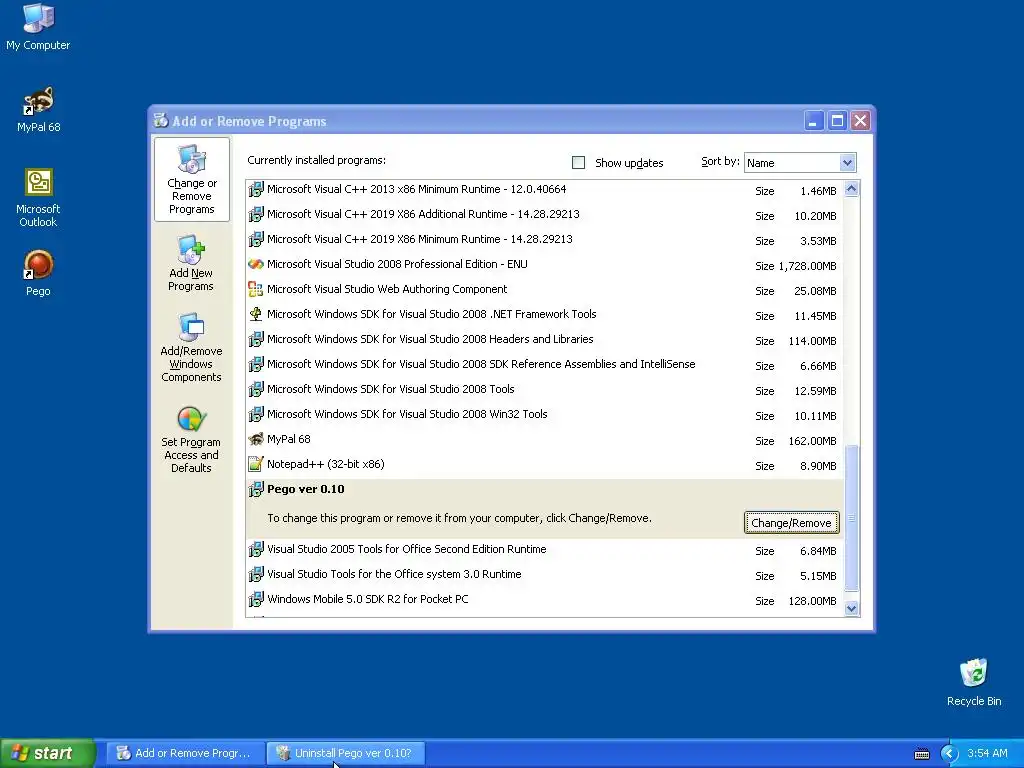Enable the Show updates checkbox
1024x768 pixels.
tap(578, 163)
